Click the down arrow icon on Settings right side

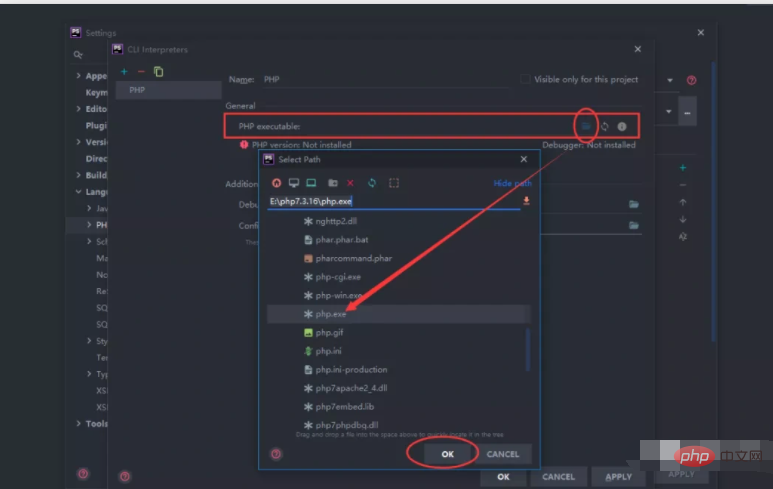tap(683, 219)
